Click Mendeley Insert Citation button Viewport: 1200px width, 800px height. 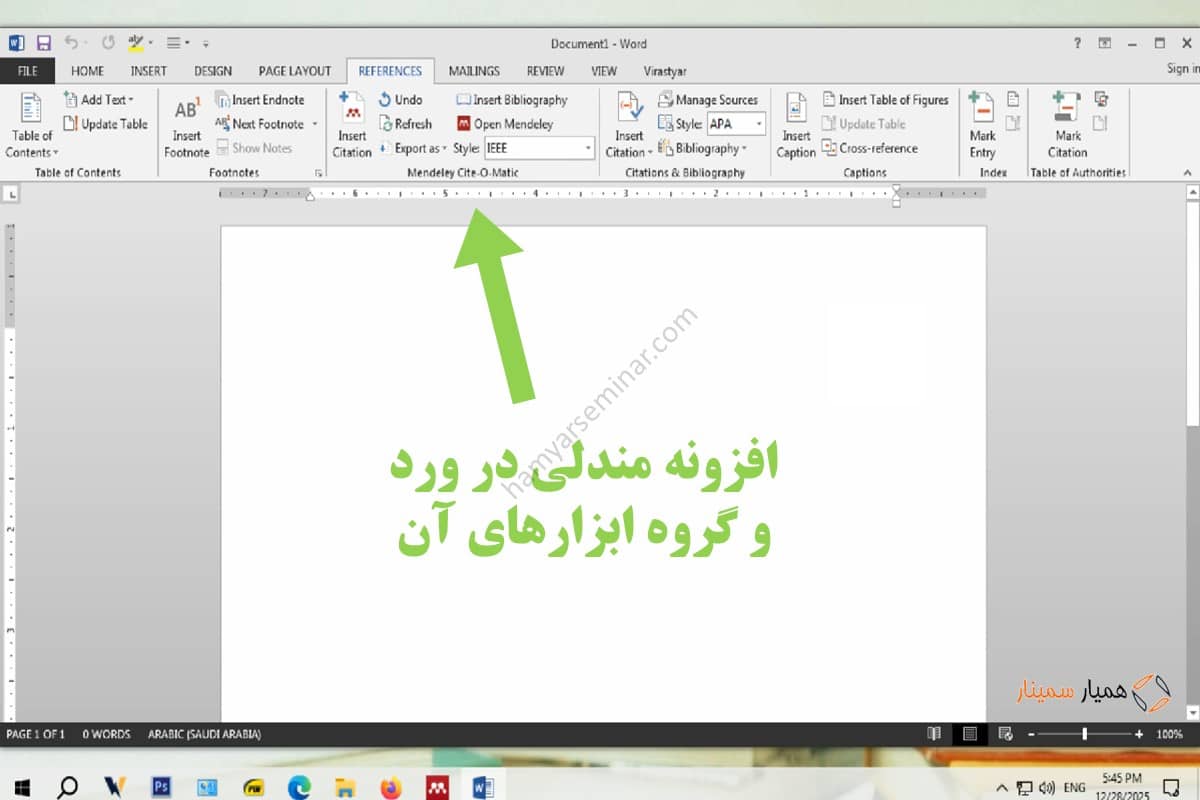(x=352, y=126)
